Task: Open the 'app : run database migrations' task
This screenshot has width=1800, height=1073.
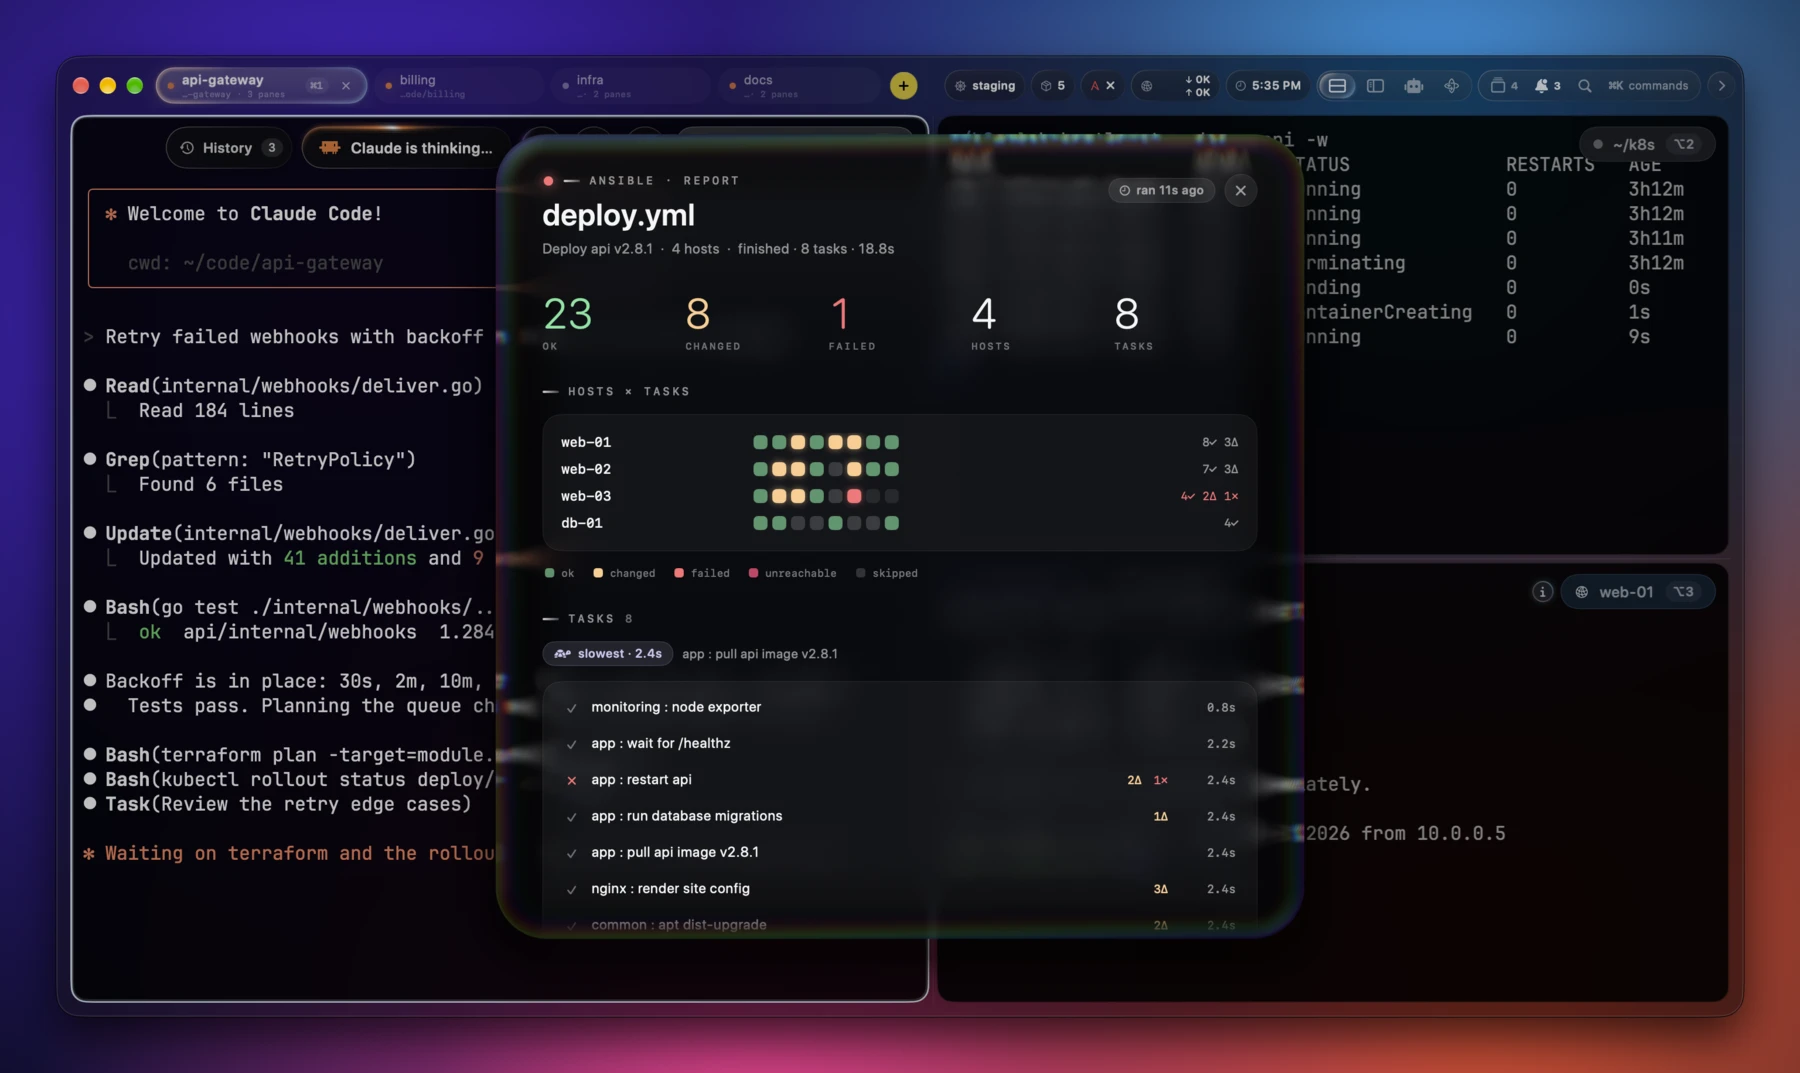Action: click(899, 816)
